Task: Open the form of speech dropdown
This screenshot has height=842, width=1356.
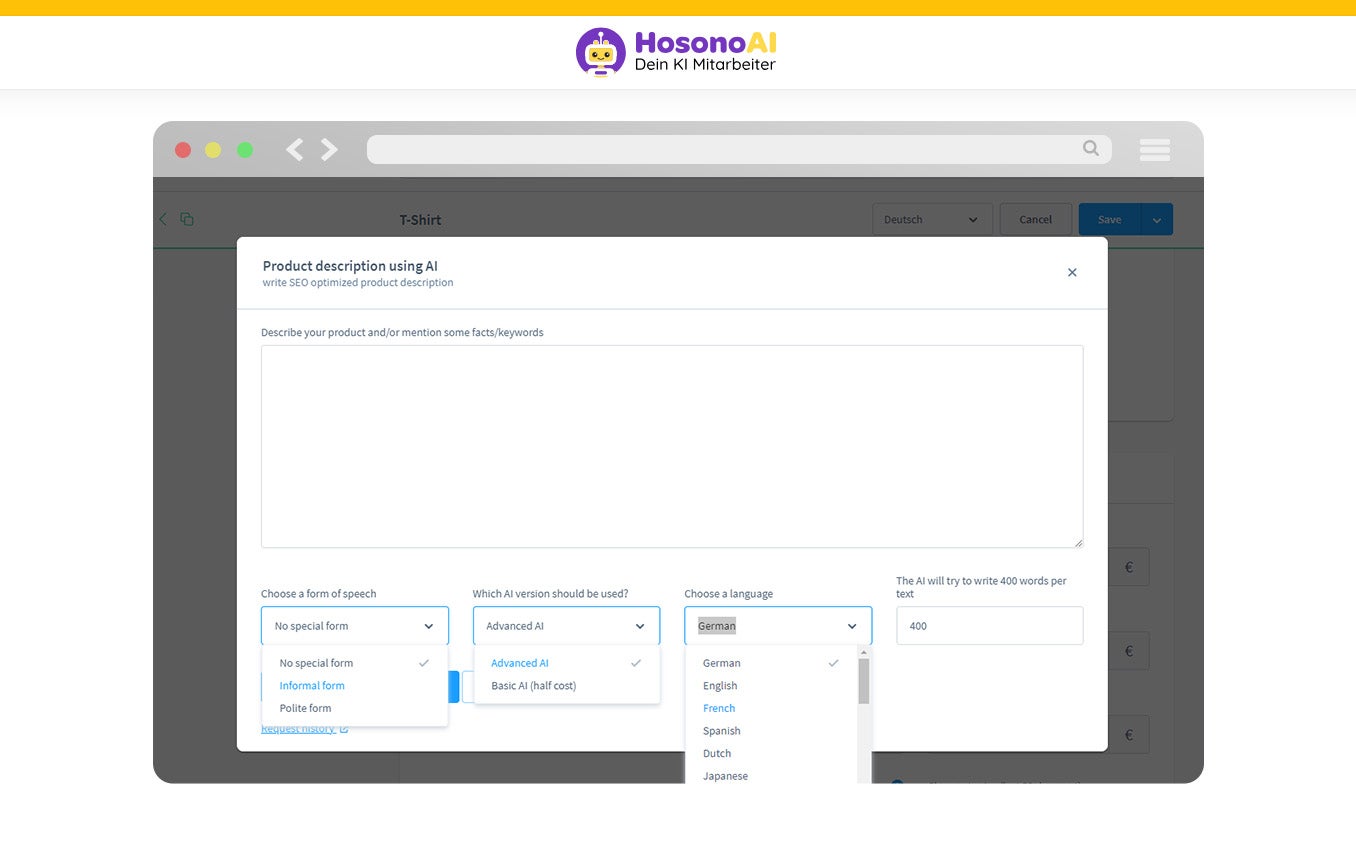Action: point(355,626)
